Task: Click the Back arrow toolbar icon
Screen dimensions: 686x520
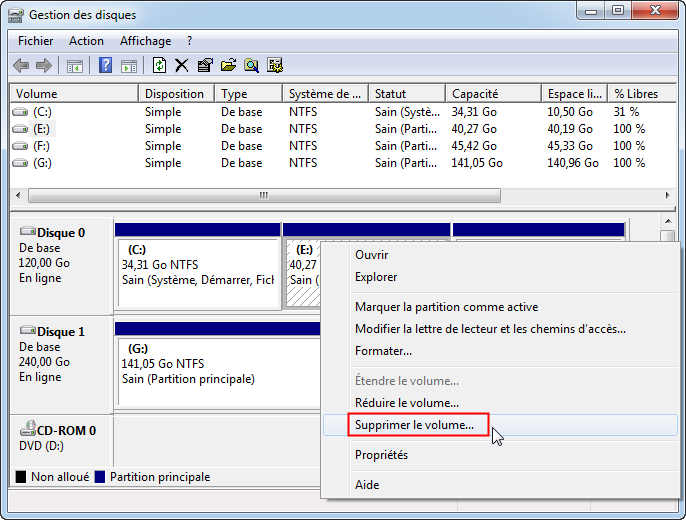Action: (21, 66)
